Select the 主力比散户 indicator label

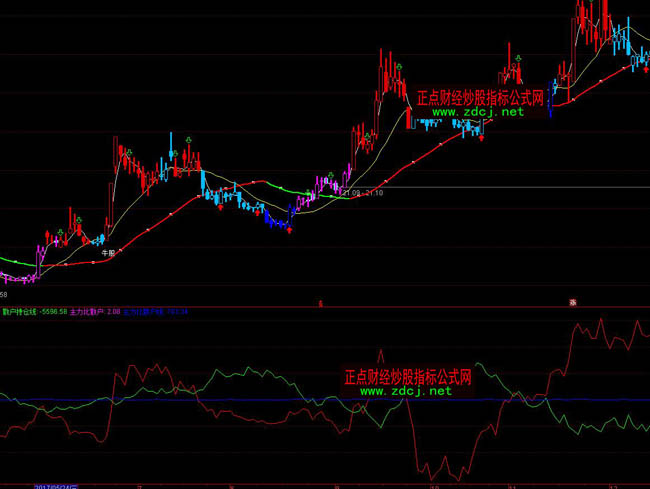tap(94, 312)
